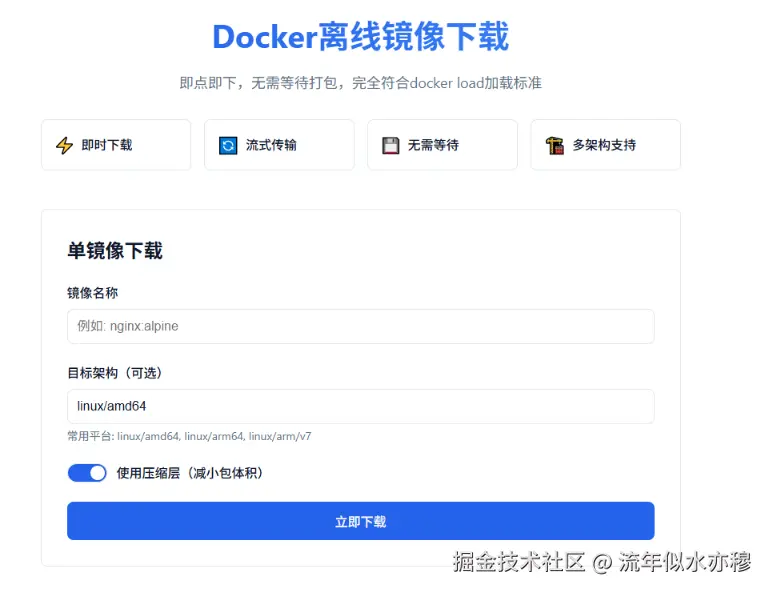Click the 无需等待 label text
This screenshot has width=769, height=592.
(x=433, y=145)
